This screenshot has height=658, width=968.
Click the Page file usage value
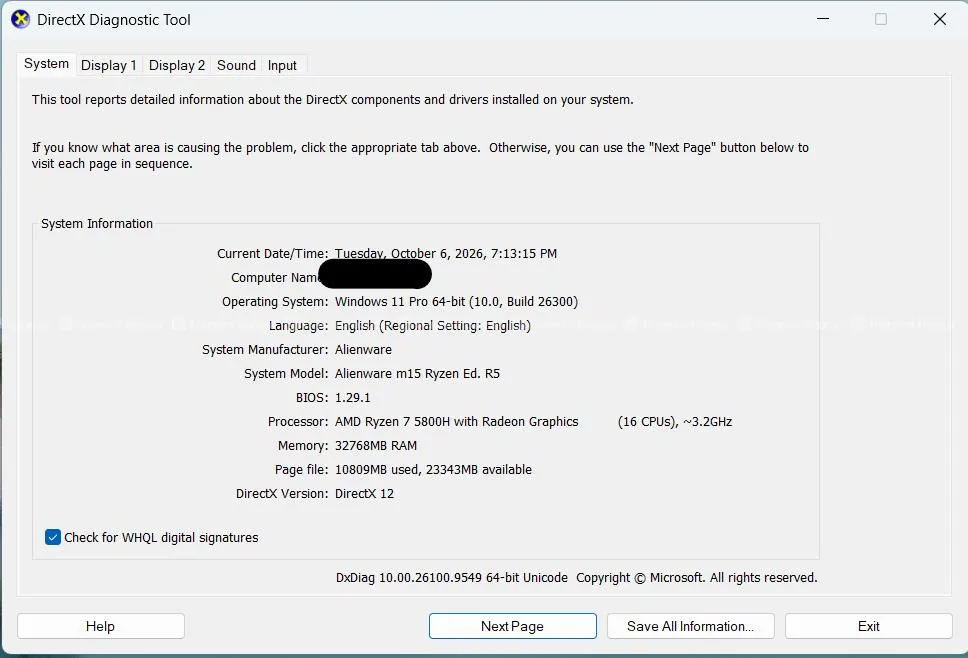(x=433, y=470)
